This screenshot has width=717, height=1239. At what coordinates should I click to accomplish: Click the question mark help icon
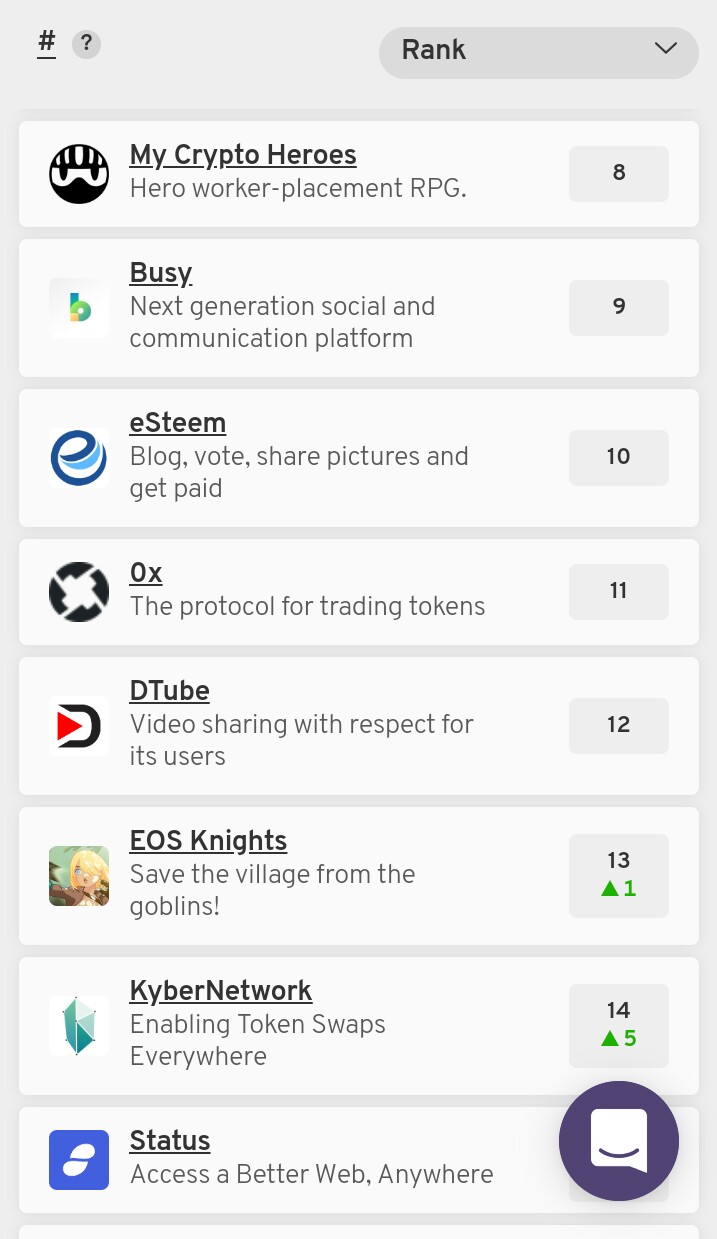[x=87, y=44]
